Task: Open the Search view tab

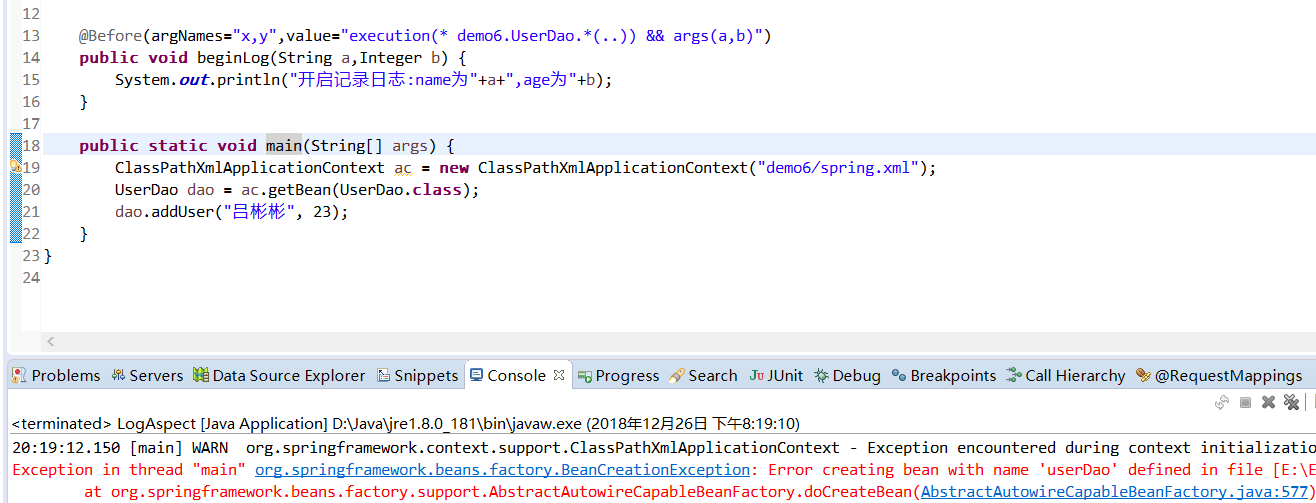Action: pos(703,376)
